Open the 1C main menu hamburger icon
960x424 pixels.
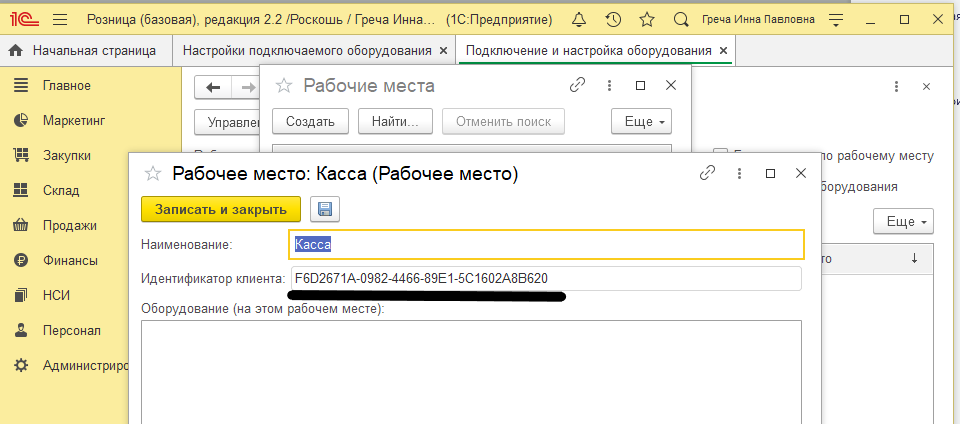(x=59, y=20)
